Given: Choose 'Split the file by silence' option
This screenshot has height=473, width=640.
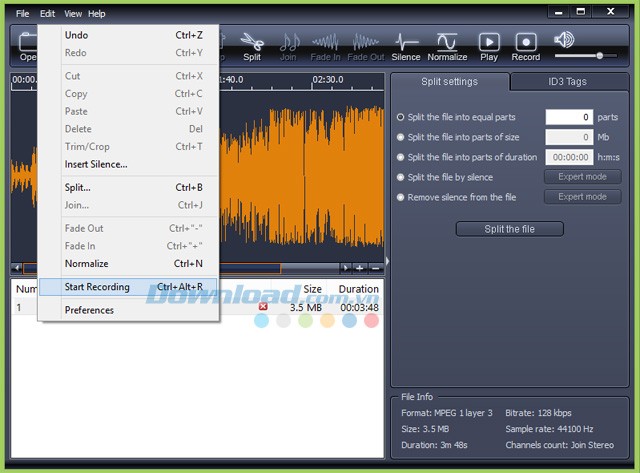Looking at the screenshot, I should [401, 177].
